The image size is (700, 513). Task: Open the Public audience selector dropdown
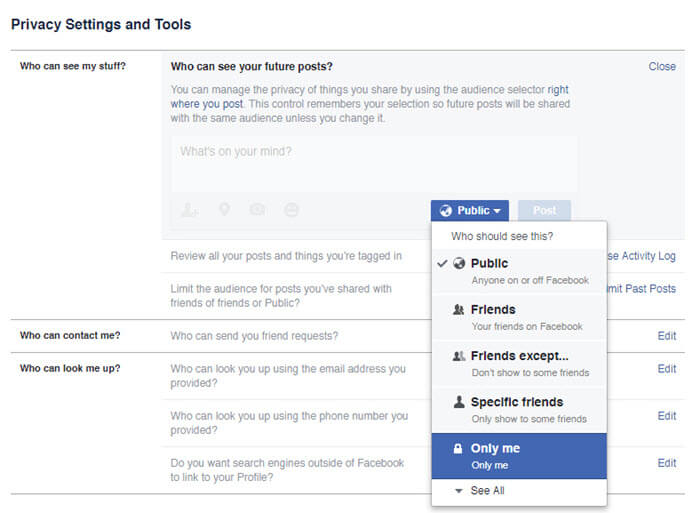tap(470, 211)
